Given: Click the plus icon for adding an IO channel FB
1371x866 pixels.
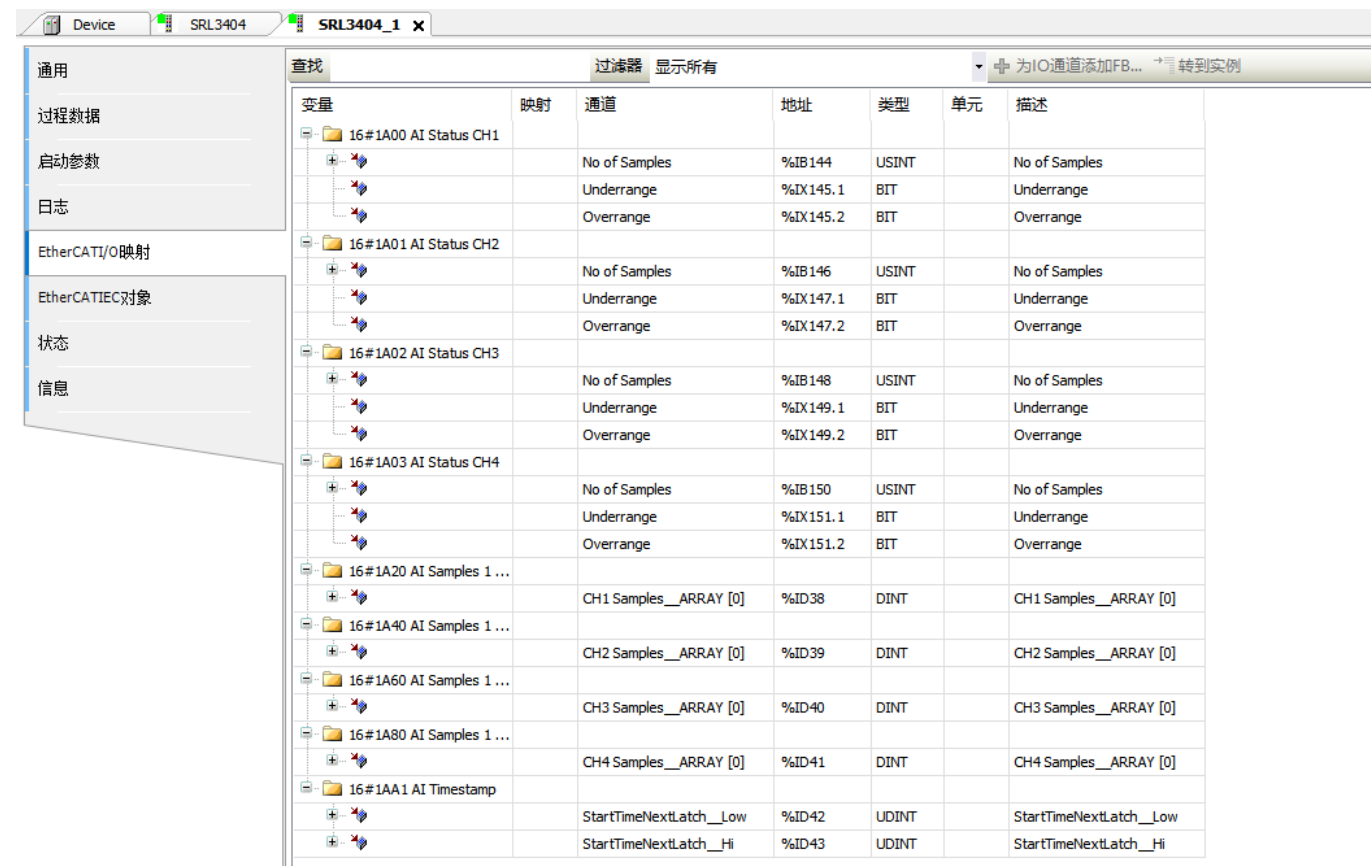Looking at the screenshot, I should pos(1001,67).
